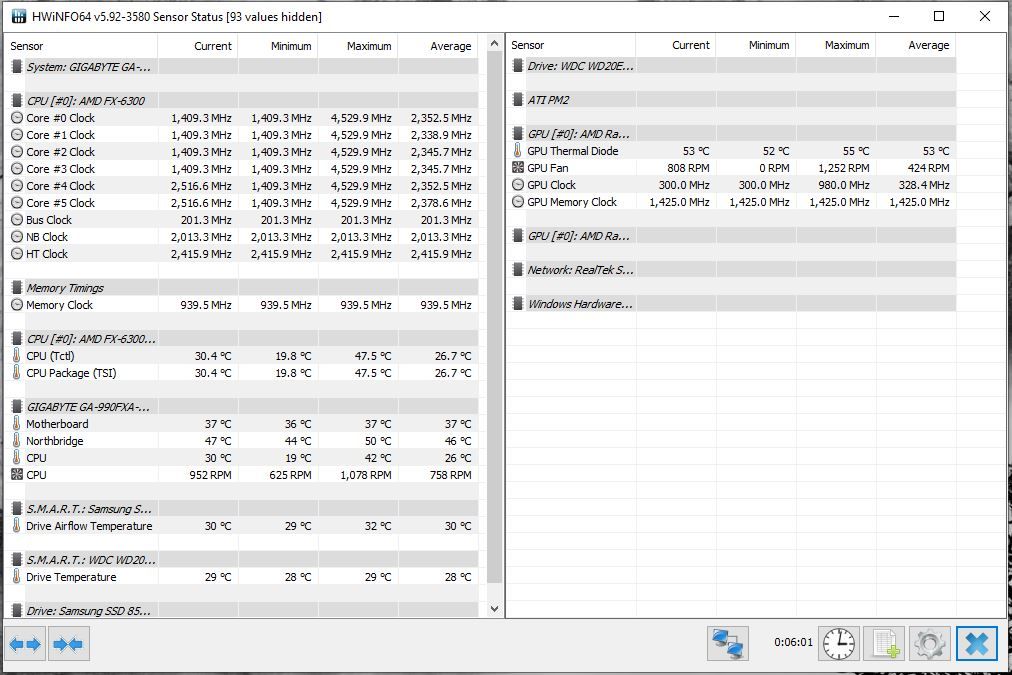Click right panel Average column header
1012x675 pixels.
pos(916,45)
